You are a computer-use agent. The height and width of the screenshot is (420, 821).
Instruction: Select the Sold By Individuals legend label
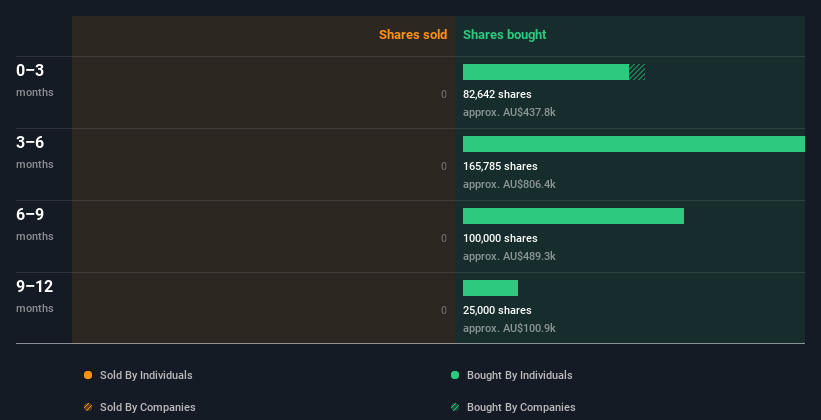(x=146, y=375)
